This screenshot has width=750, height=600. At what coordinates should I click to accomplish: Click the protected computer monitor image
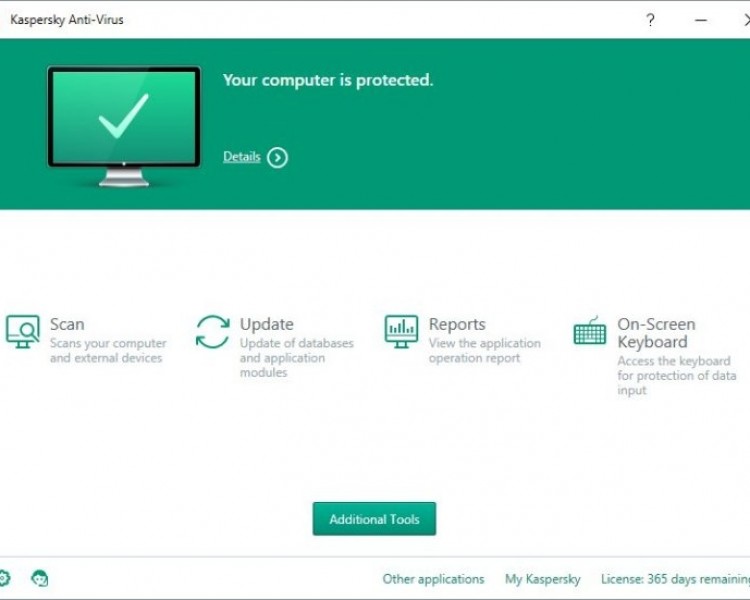coord(124,126)
